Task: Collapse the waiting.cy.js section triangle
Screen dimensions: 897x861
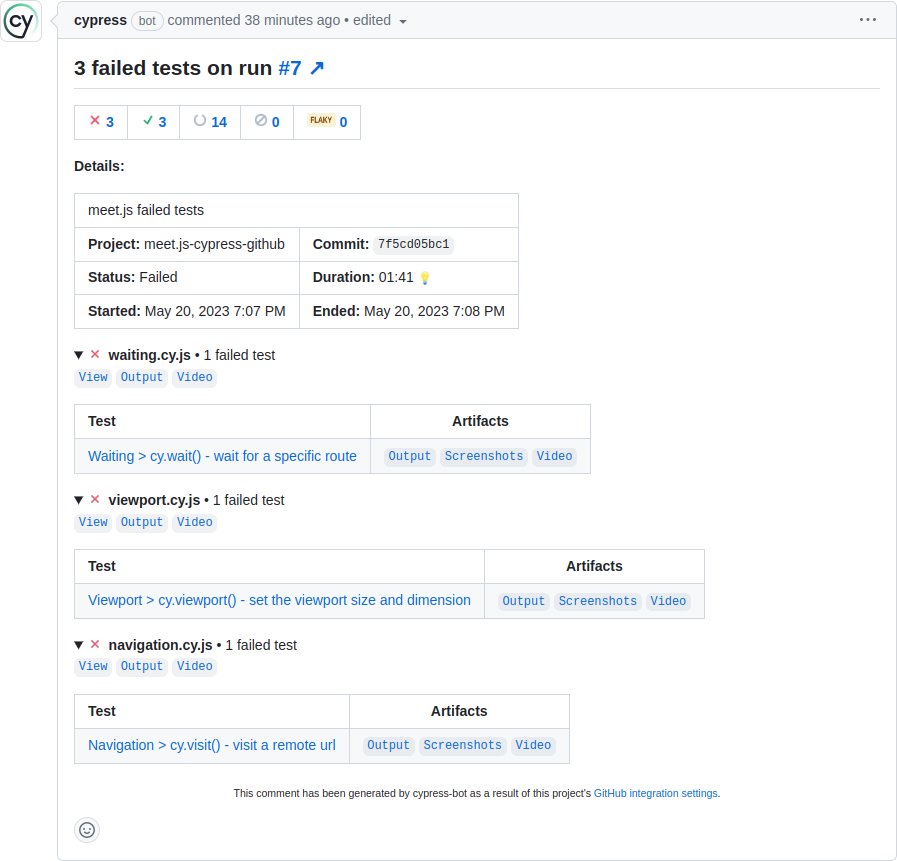Action: click(x=79, y=355)
